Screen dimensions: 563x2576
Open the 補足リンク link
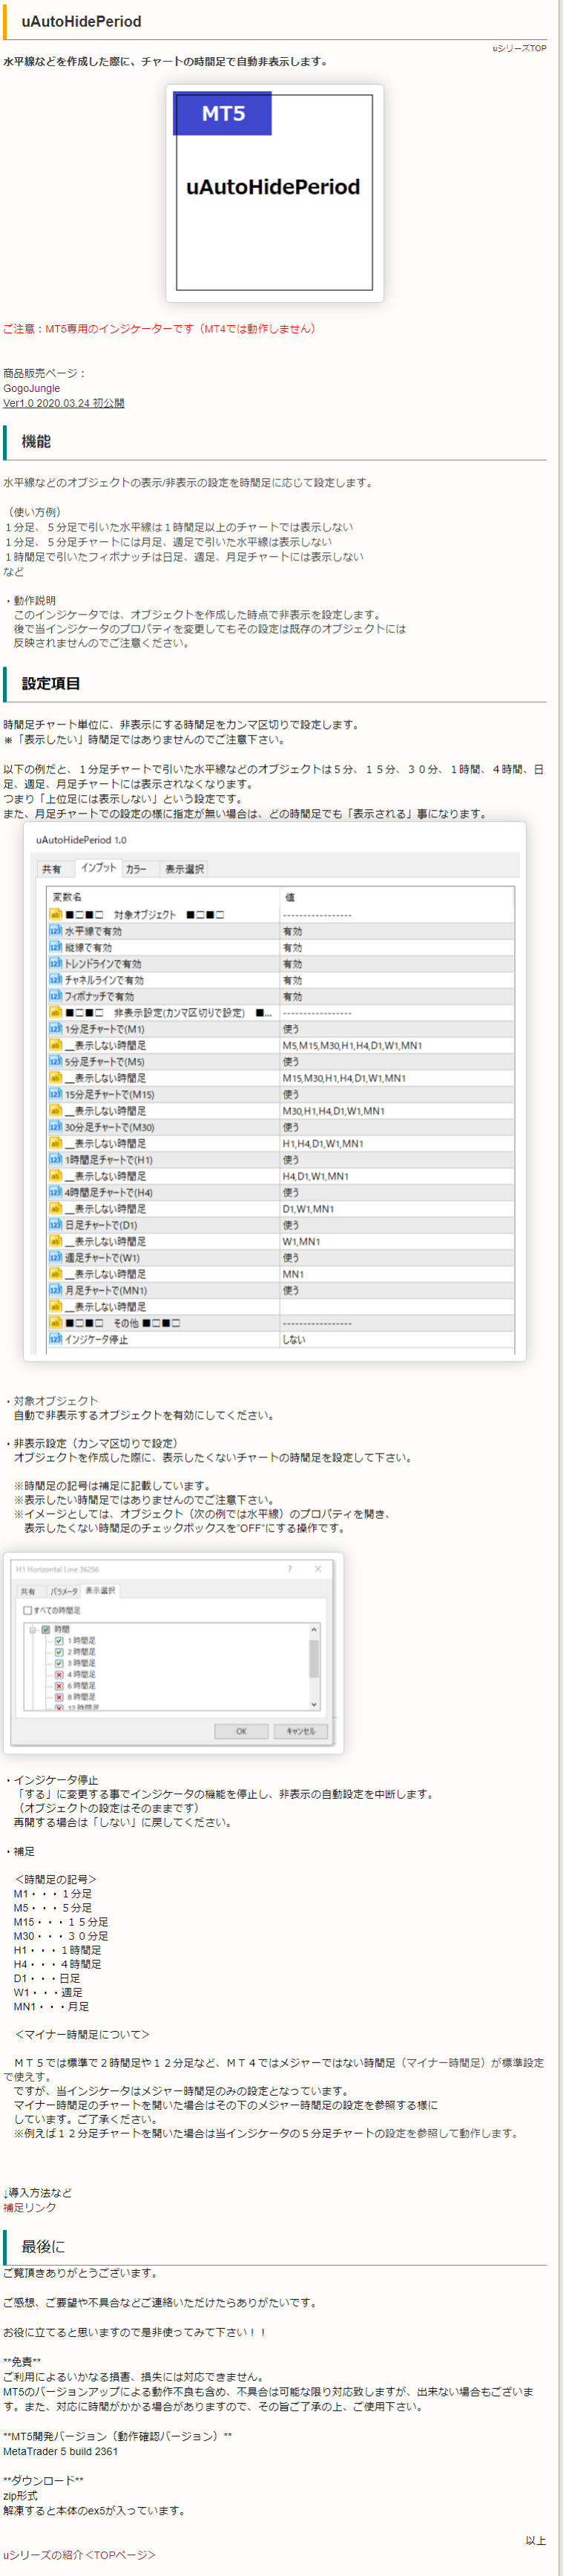[x=30, y=2207]
